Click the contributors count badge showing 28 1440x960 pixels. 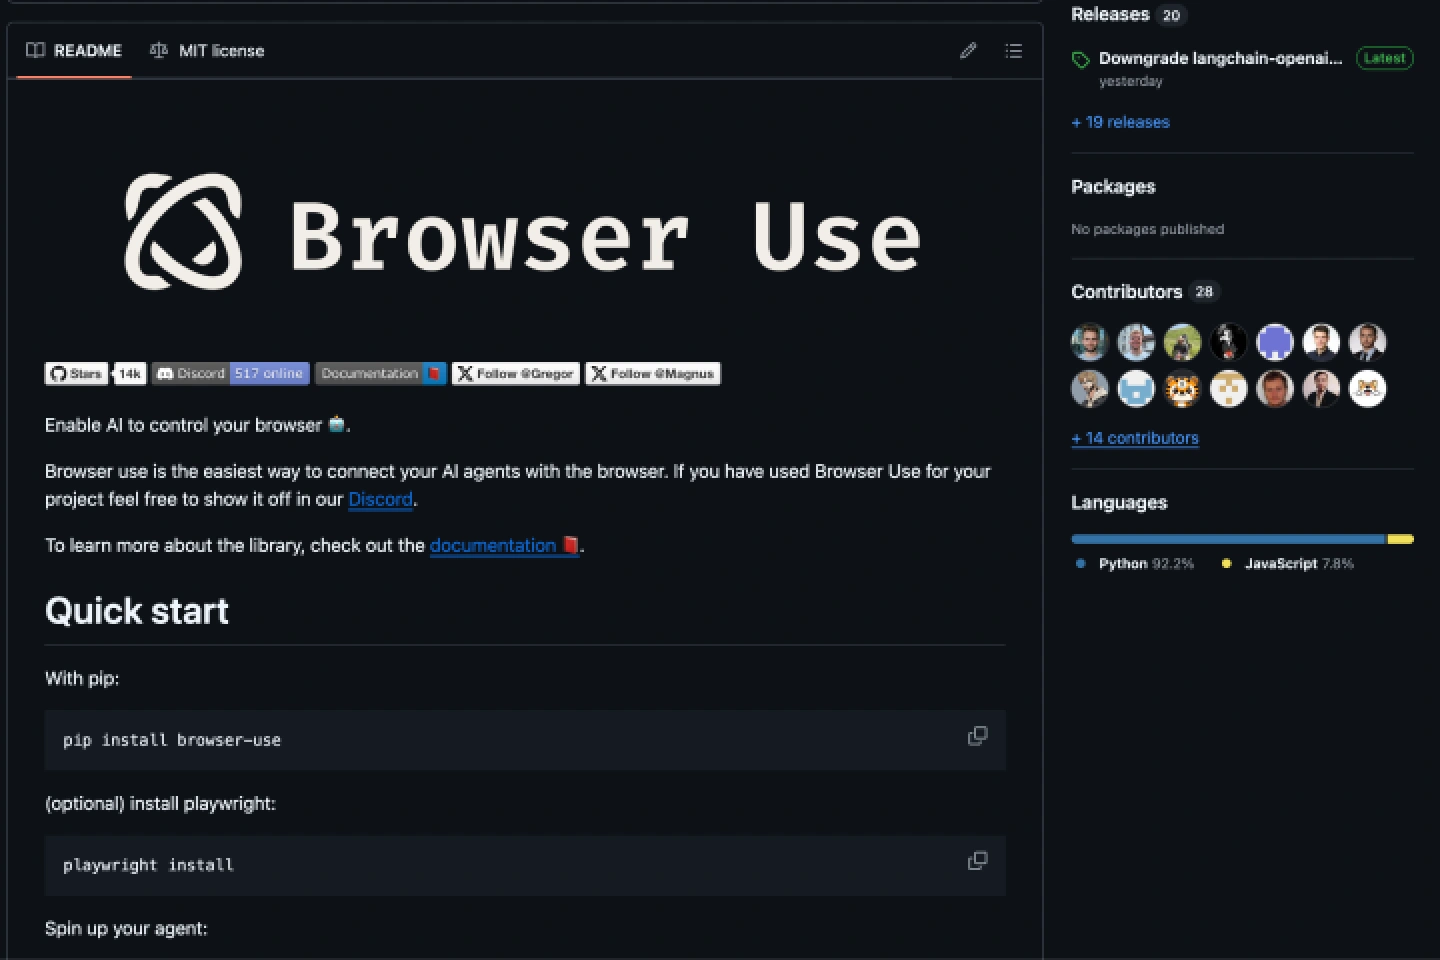coord(1204,292)
